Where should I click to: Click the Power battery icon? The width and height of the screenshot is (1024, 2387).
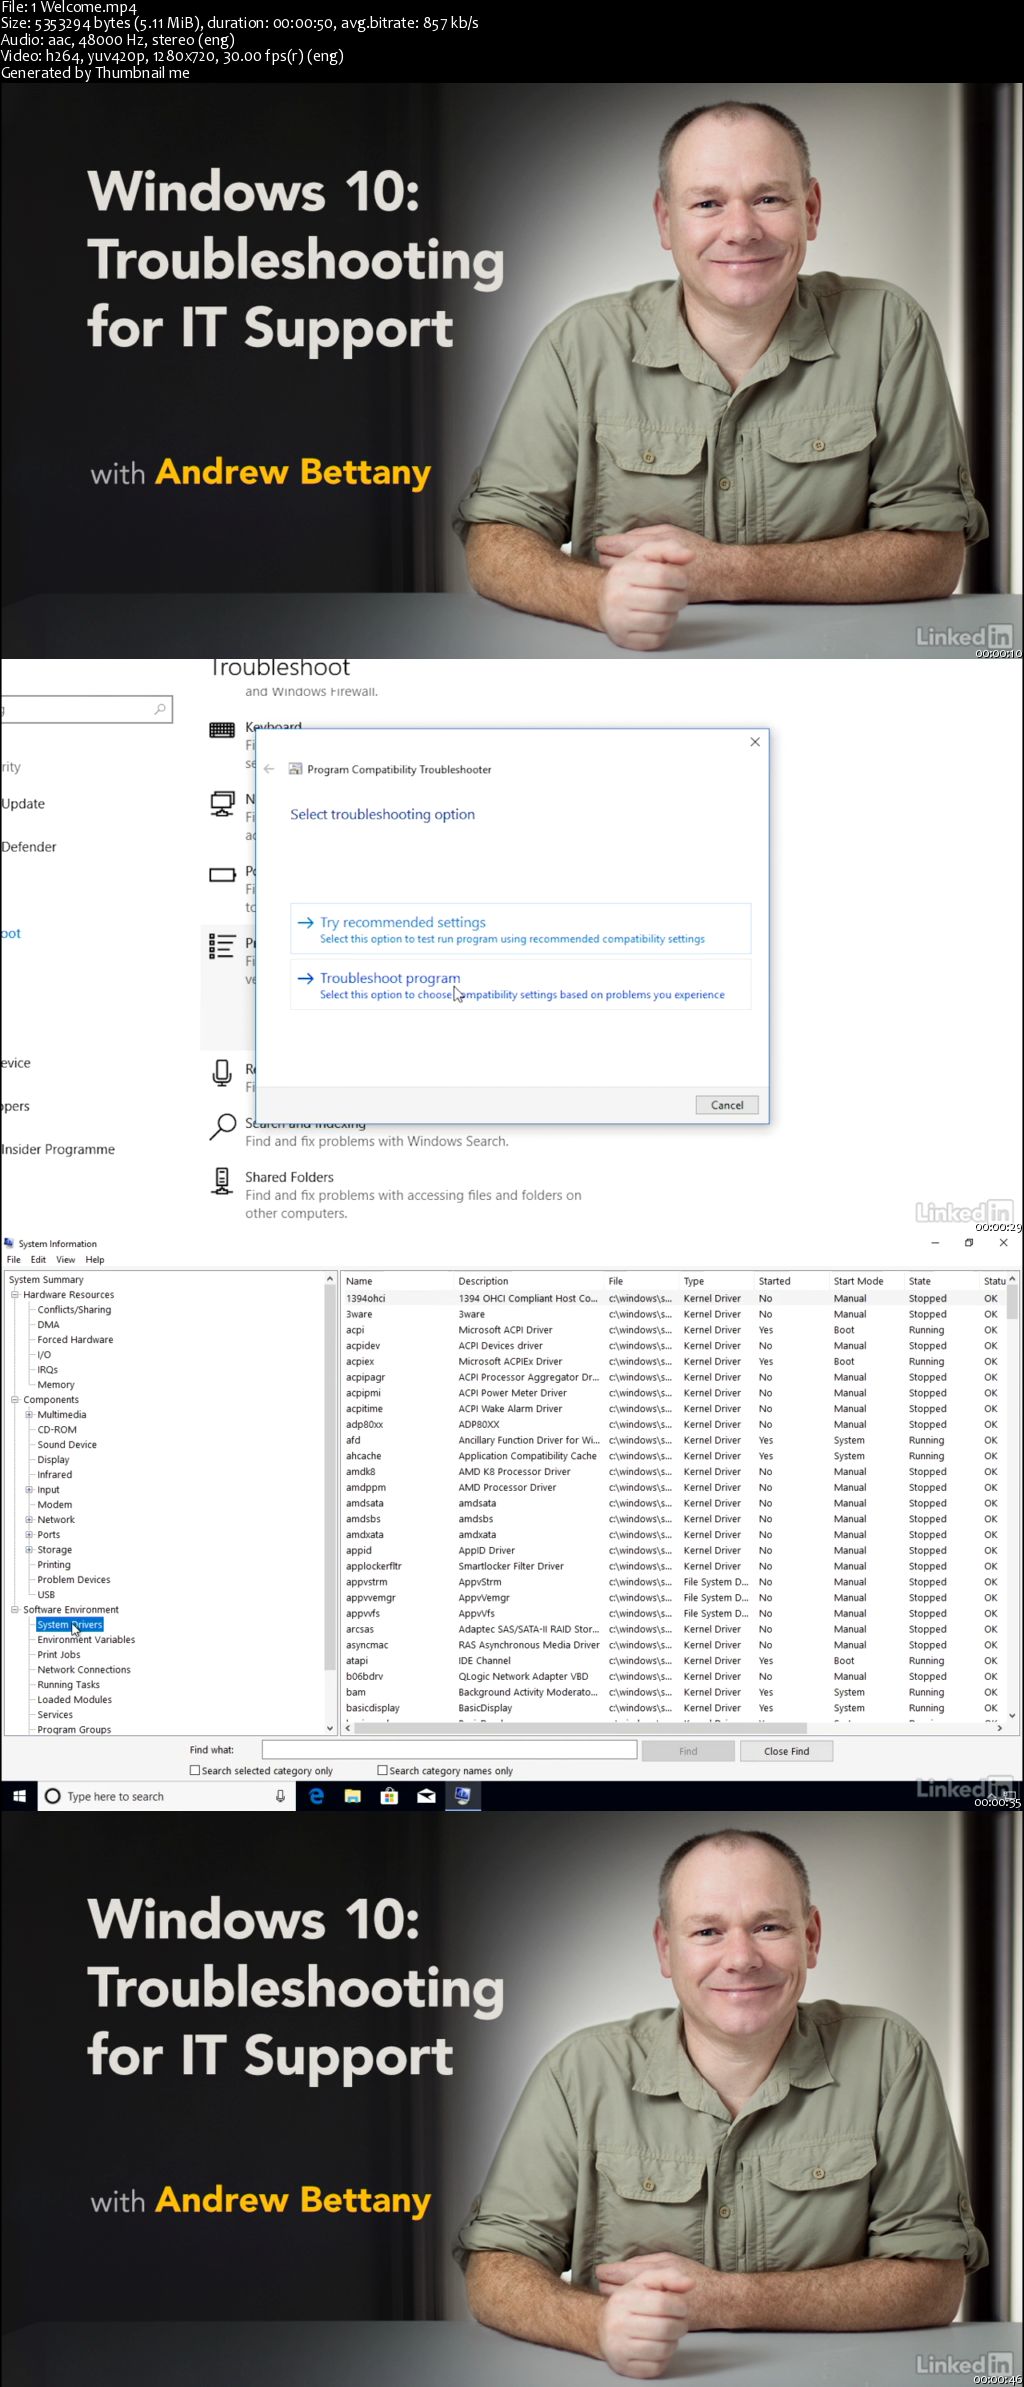click(222, 874)
